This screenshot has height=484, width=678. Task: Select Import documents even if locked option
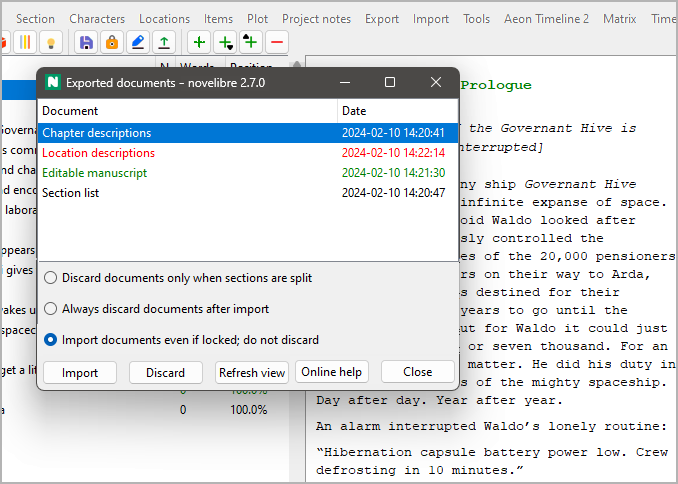(182, 340)
